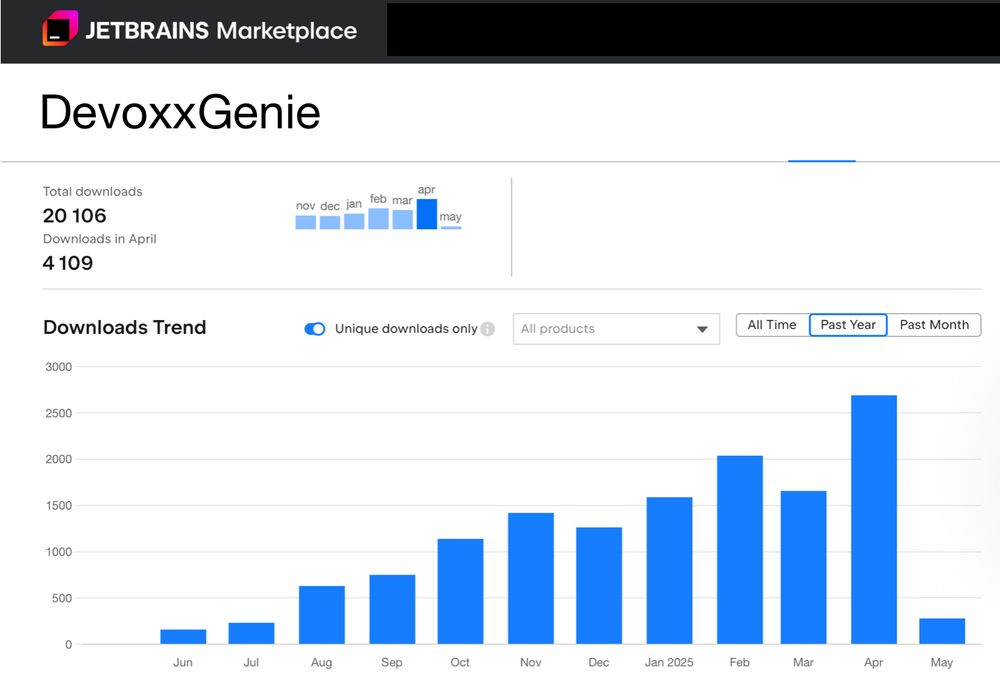
Task: Click the Jan 2025 bar in Downloads Trend
Action: (x=669, y=570)
